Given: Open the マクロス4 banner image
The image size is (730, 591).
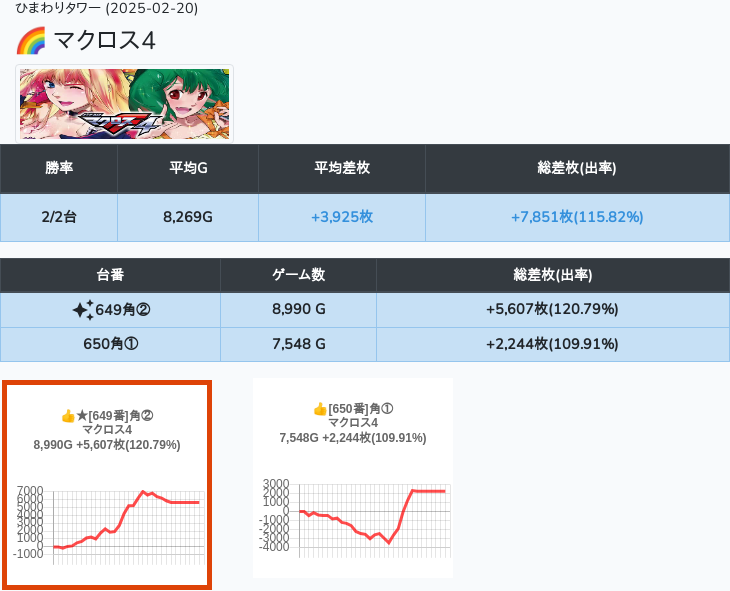Looking at the screenshot, I should click(124, 104).
